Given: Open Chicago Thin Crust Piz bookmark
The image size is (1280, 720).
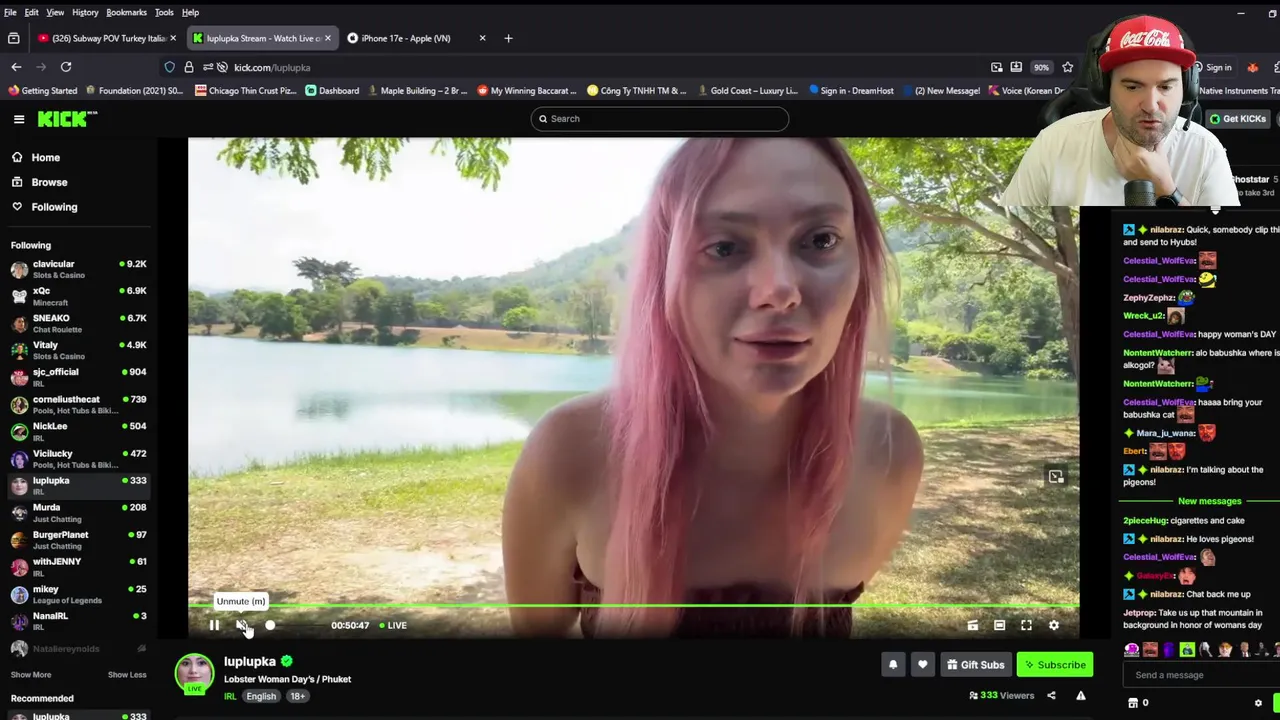Looking at the screenshot, I should (245, 90).
